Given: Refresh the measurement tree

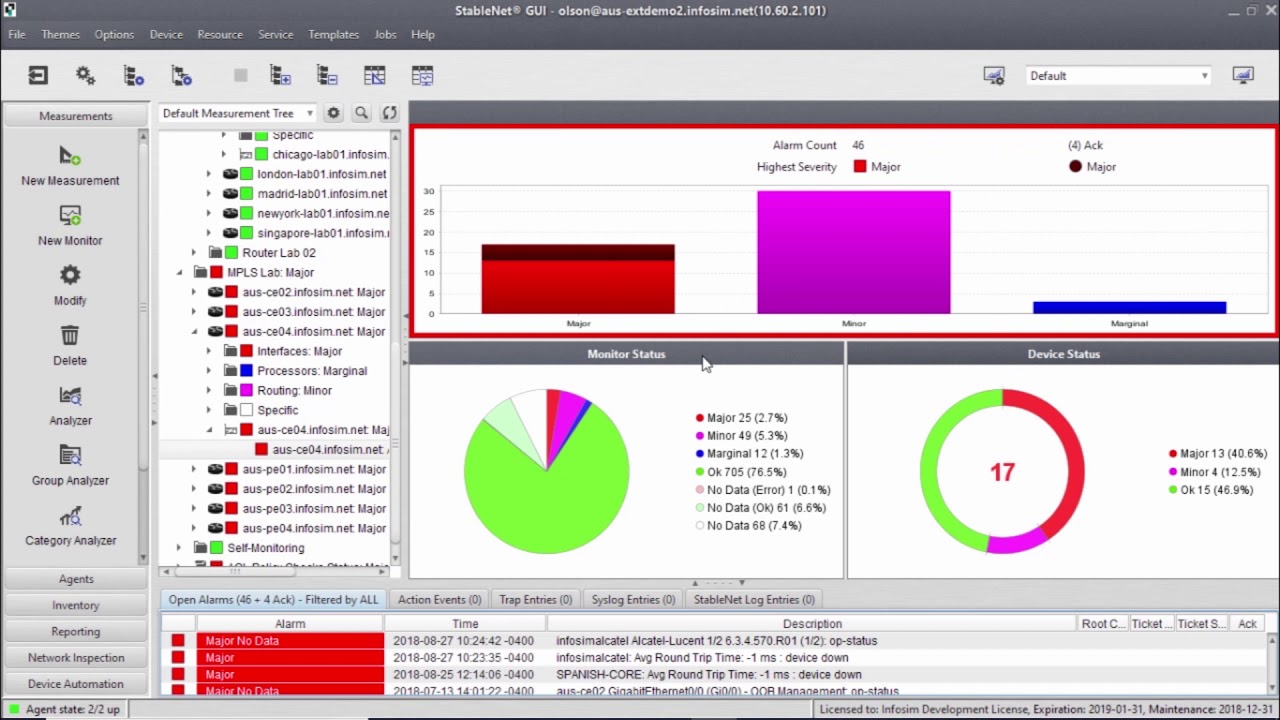Looking at the screenshot, I should [x=389, y=113].
